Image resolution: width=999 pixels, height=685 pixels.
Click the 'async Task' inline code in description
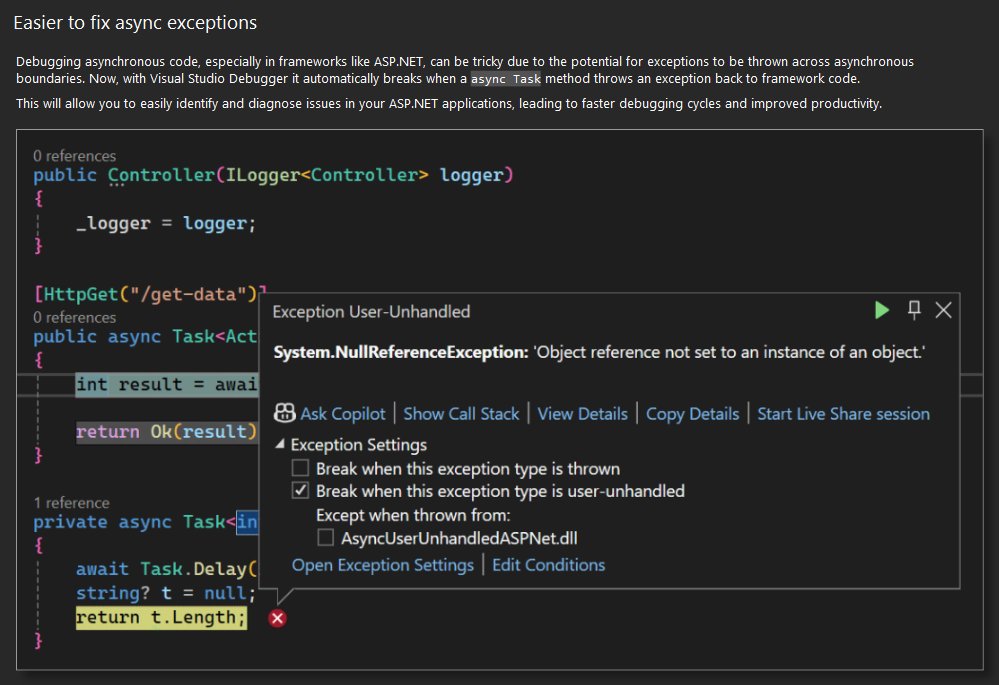506,78
